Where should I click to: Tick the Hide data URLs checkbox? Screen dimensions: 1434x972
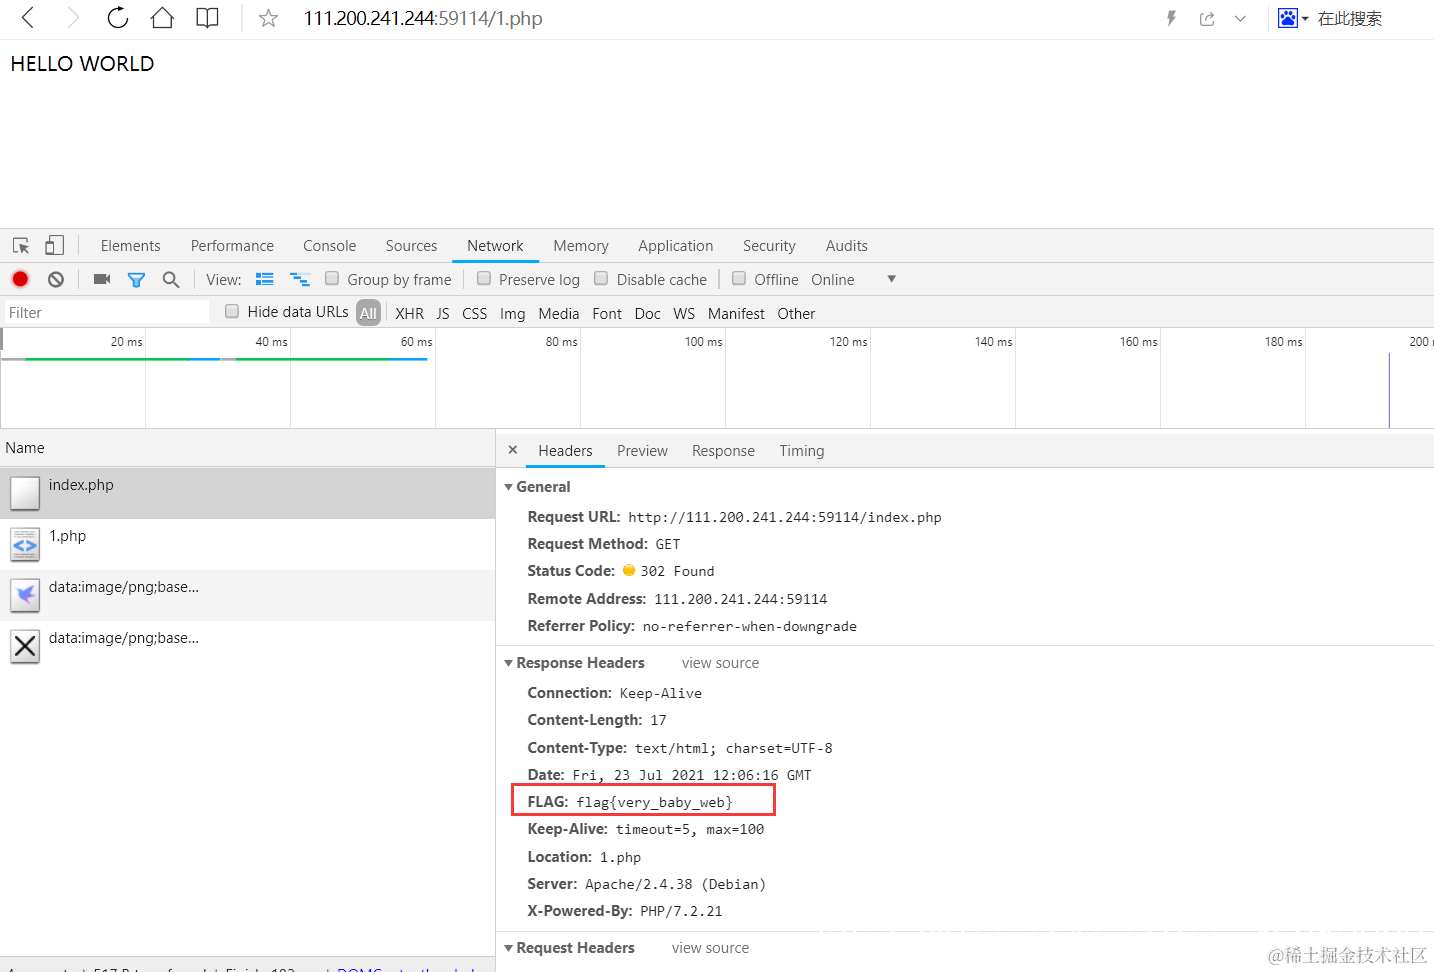pos(232,311)
